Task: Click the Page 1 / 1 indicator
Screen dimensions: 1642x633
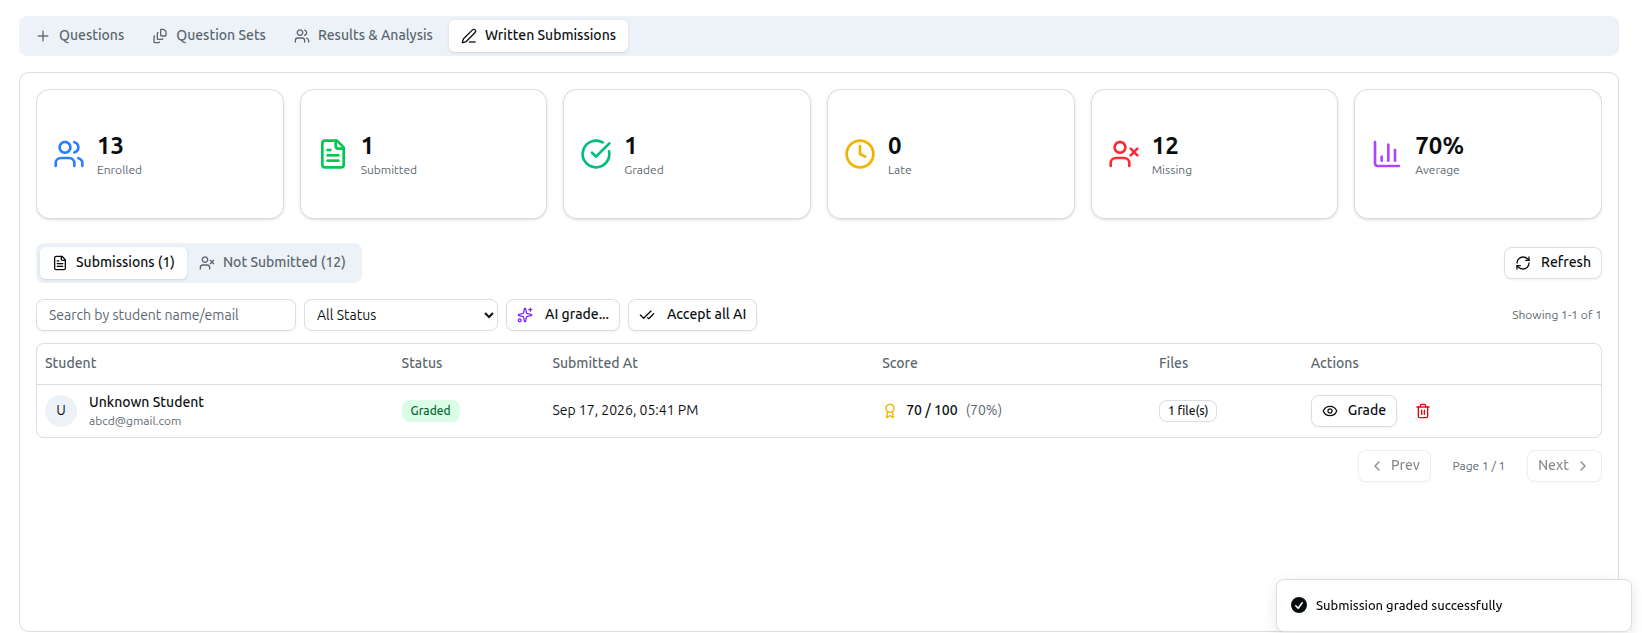Action: point(1478,466)
